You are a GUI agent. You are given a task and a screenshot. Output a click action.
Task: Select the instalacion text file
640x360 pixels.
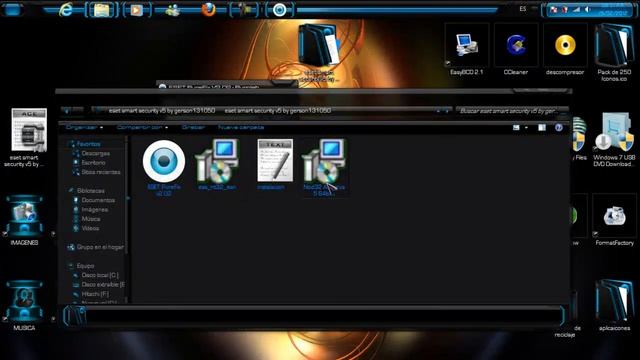(275, 164)
